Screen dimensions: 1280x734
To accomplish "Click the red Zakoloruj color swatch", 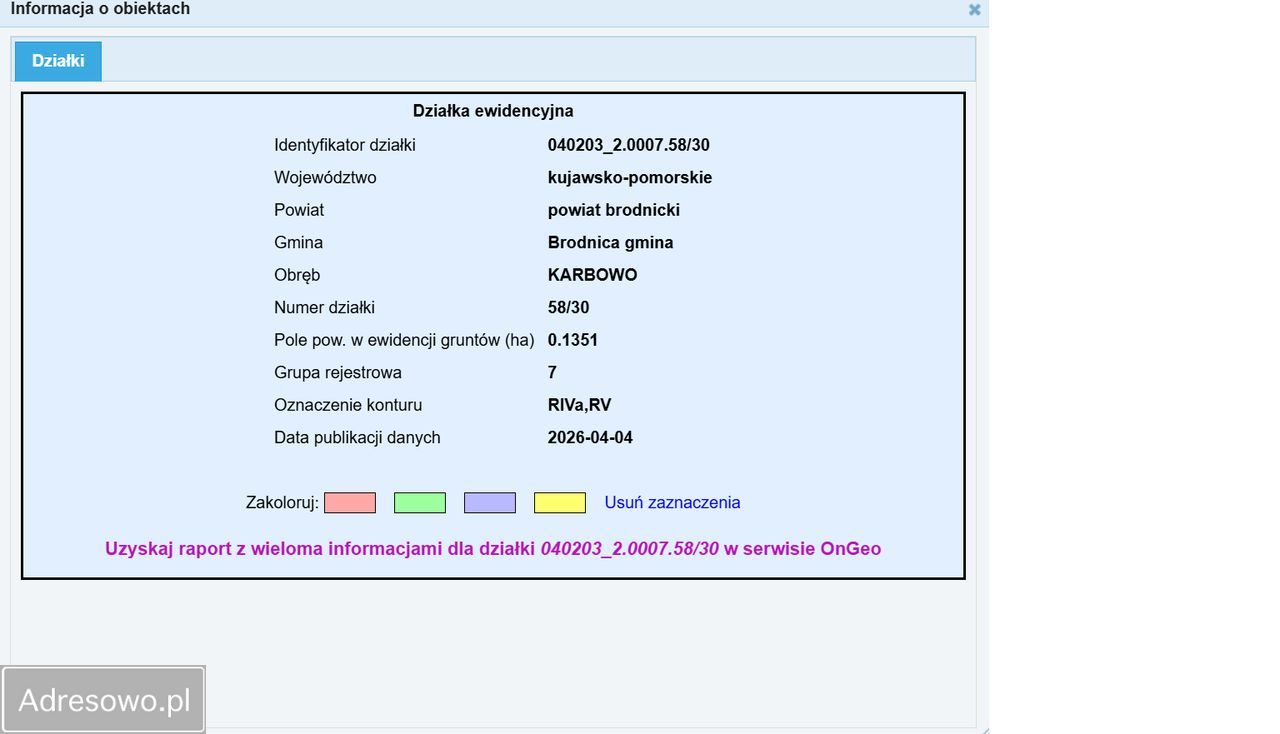I will coord(349,502).
